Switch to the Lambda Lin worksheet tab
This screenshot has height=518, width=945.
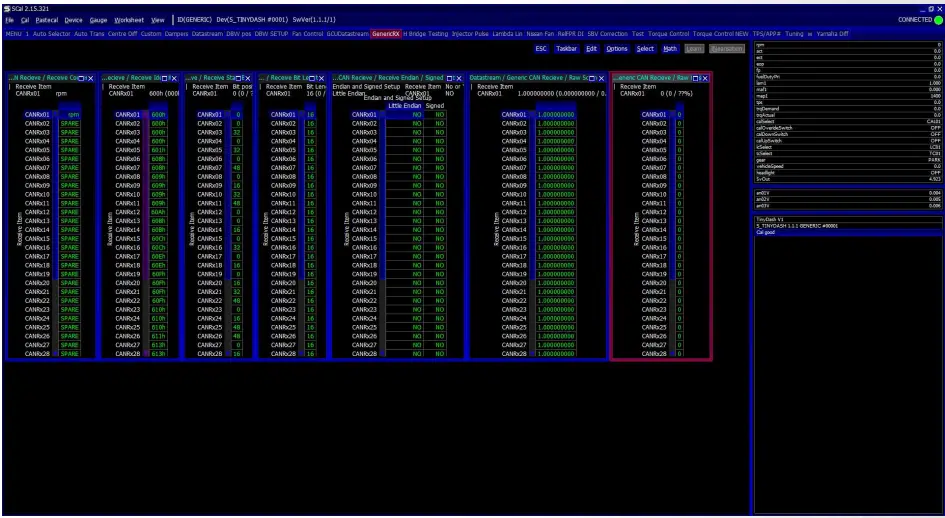tap(507, 34)
